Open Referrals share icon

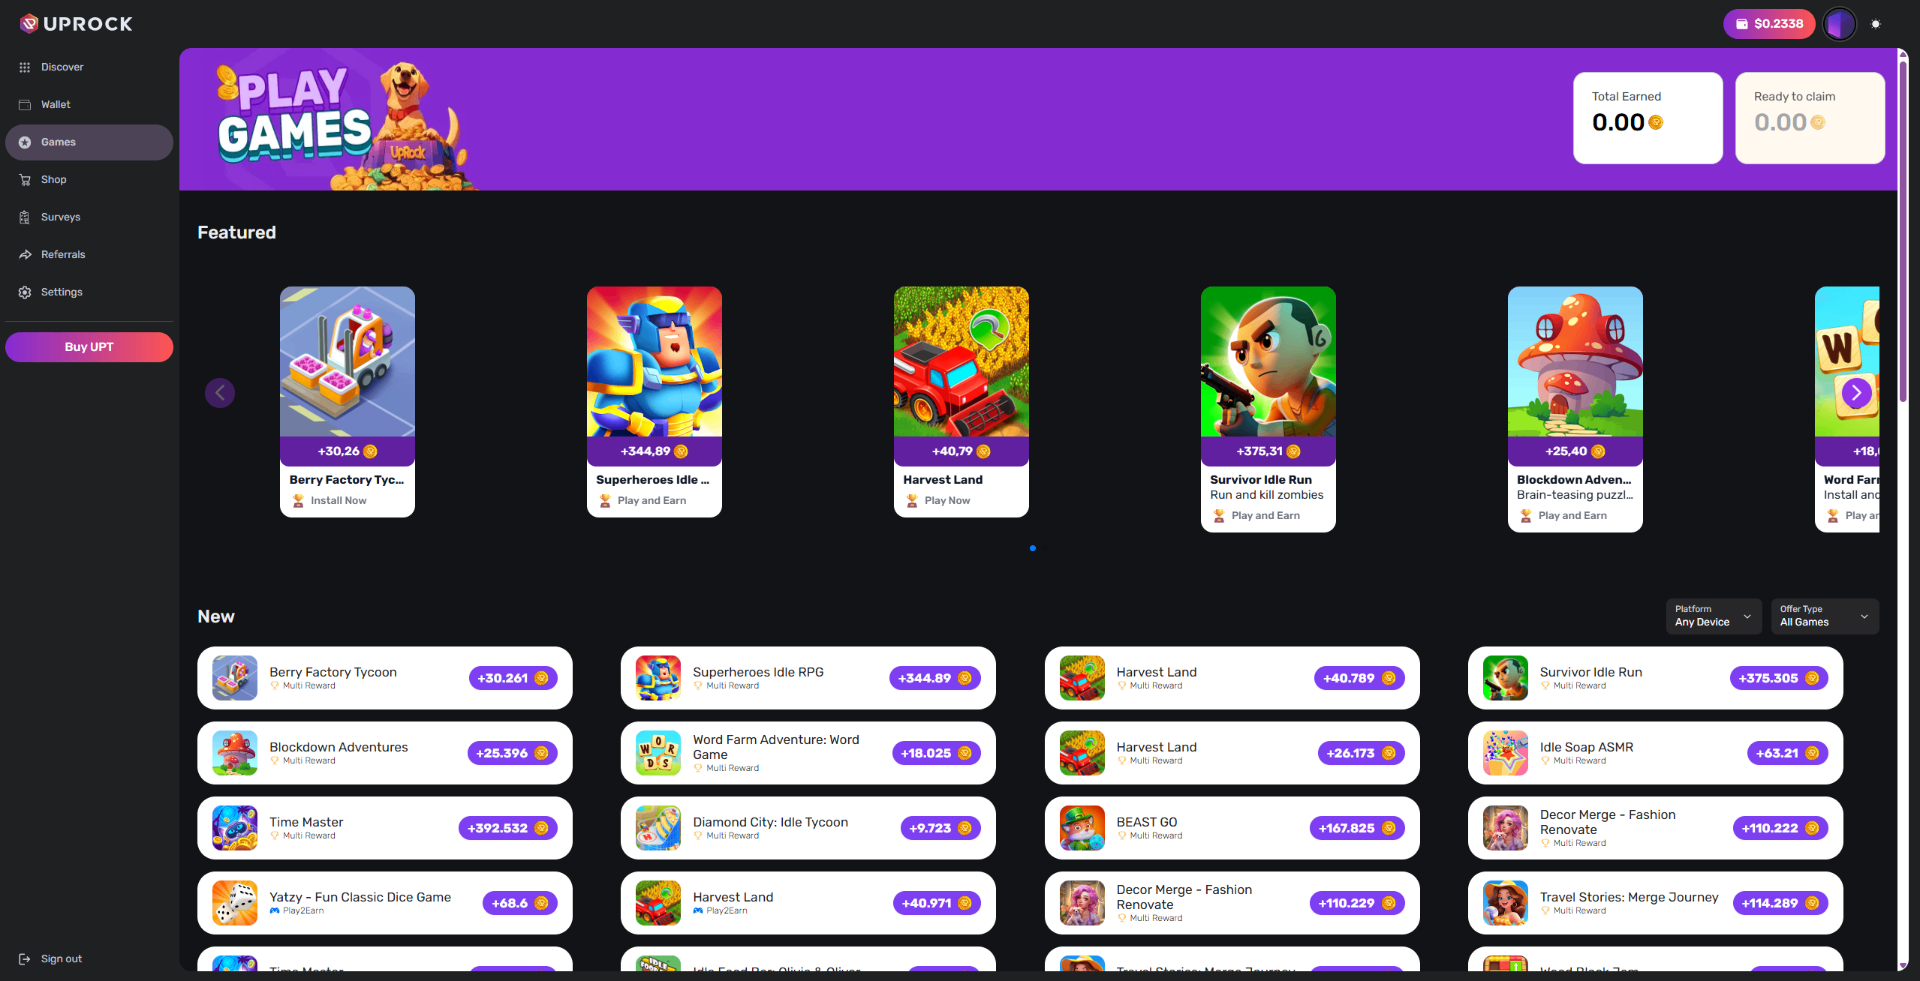pyautogui.click(x=25, y=254)
